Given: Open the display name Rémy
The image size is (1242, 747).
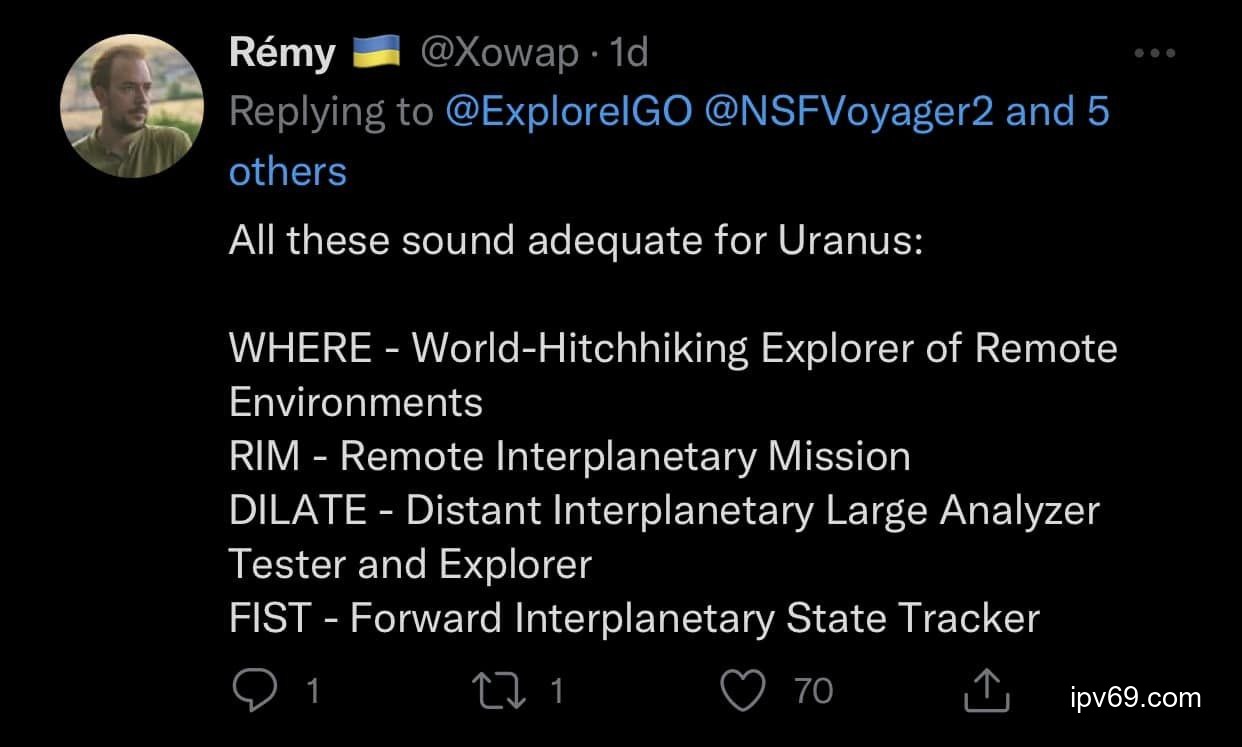Looking at the screenshot, I should pyautogui.click(x=282, y=53).
